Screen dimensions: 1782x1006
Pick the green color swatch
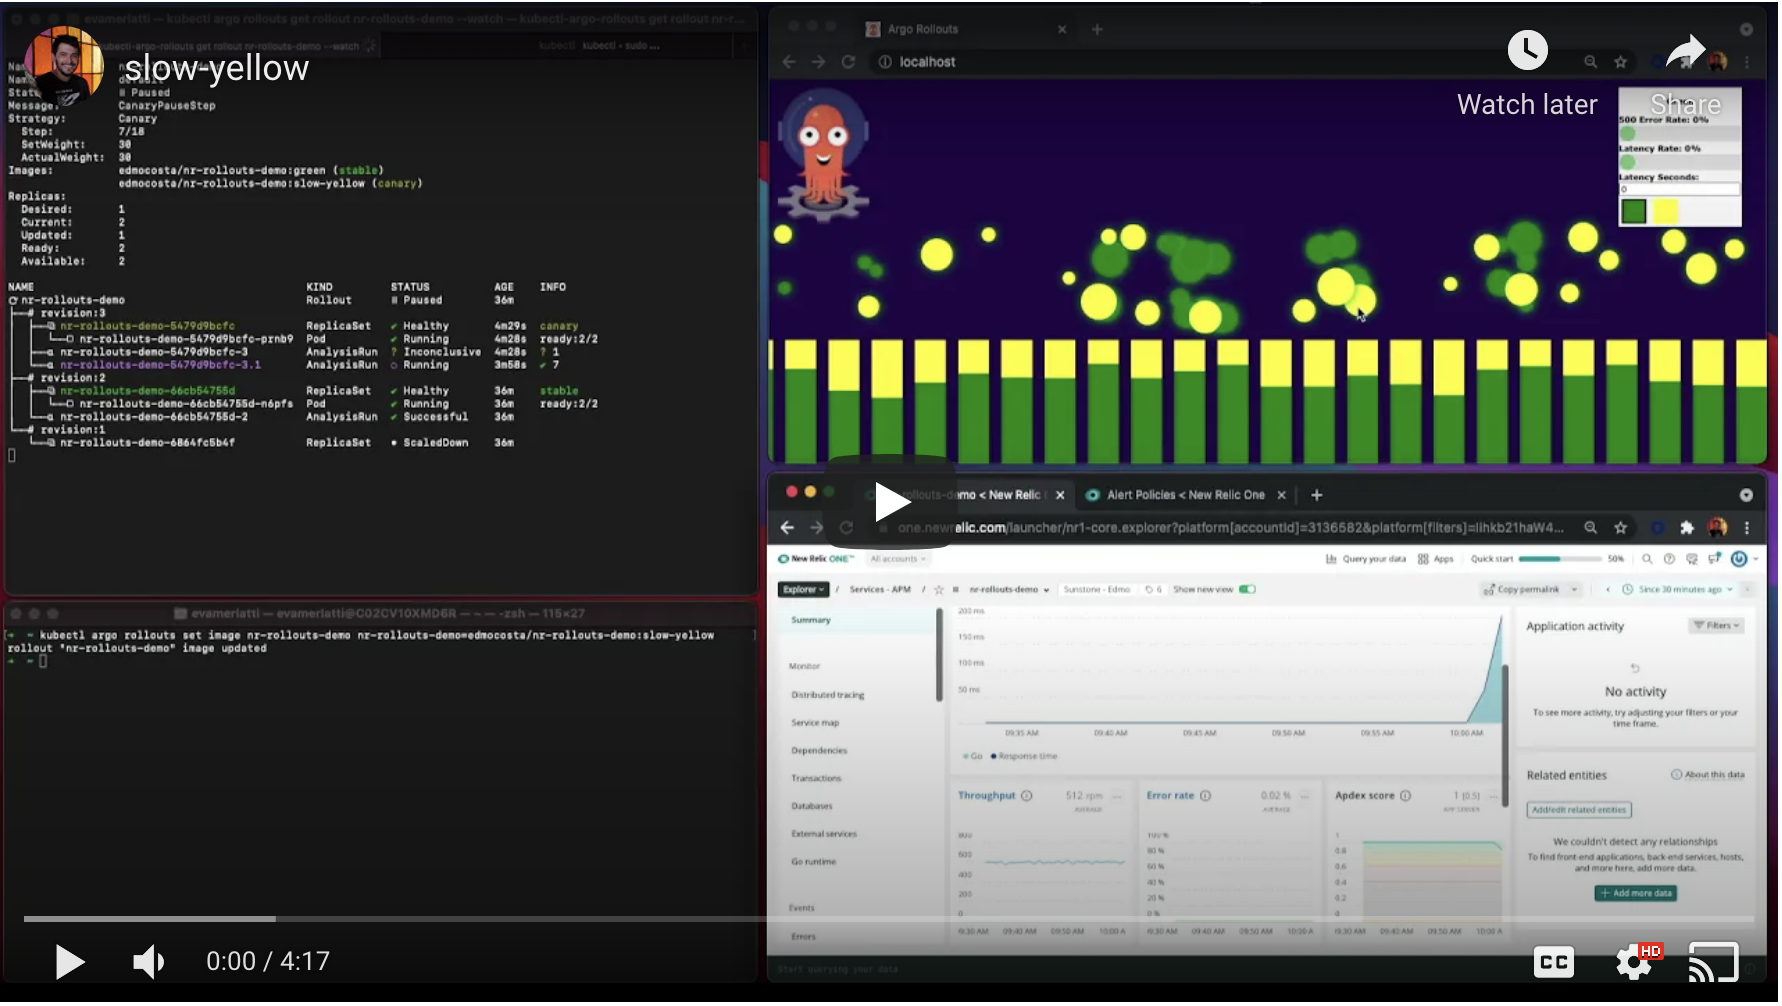tap(1633, 211)
